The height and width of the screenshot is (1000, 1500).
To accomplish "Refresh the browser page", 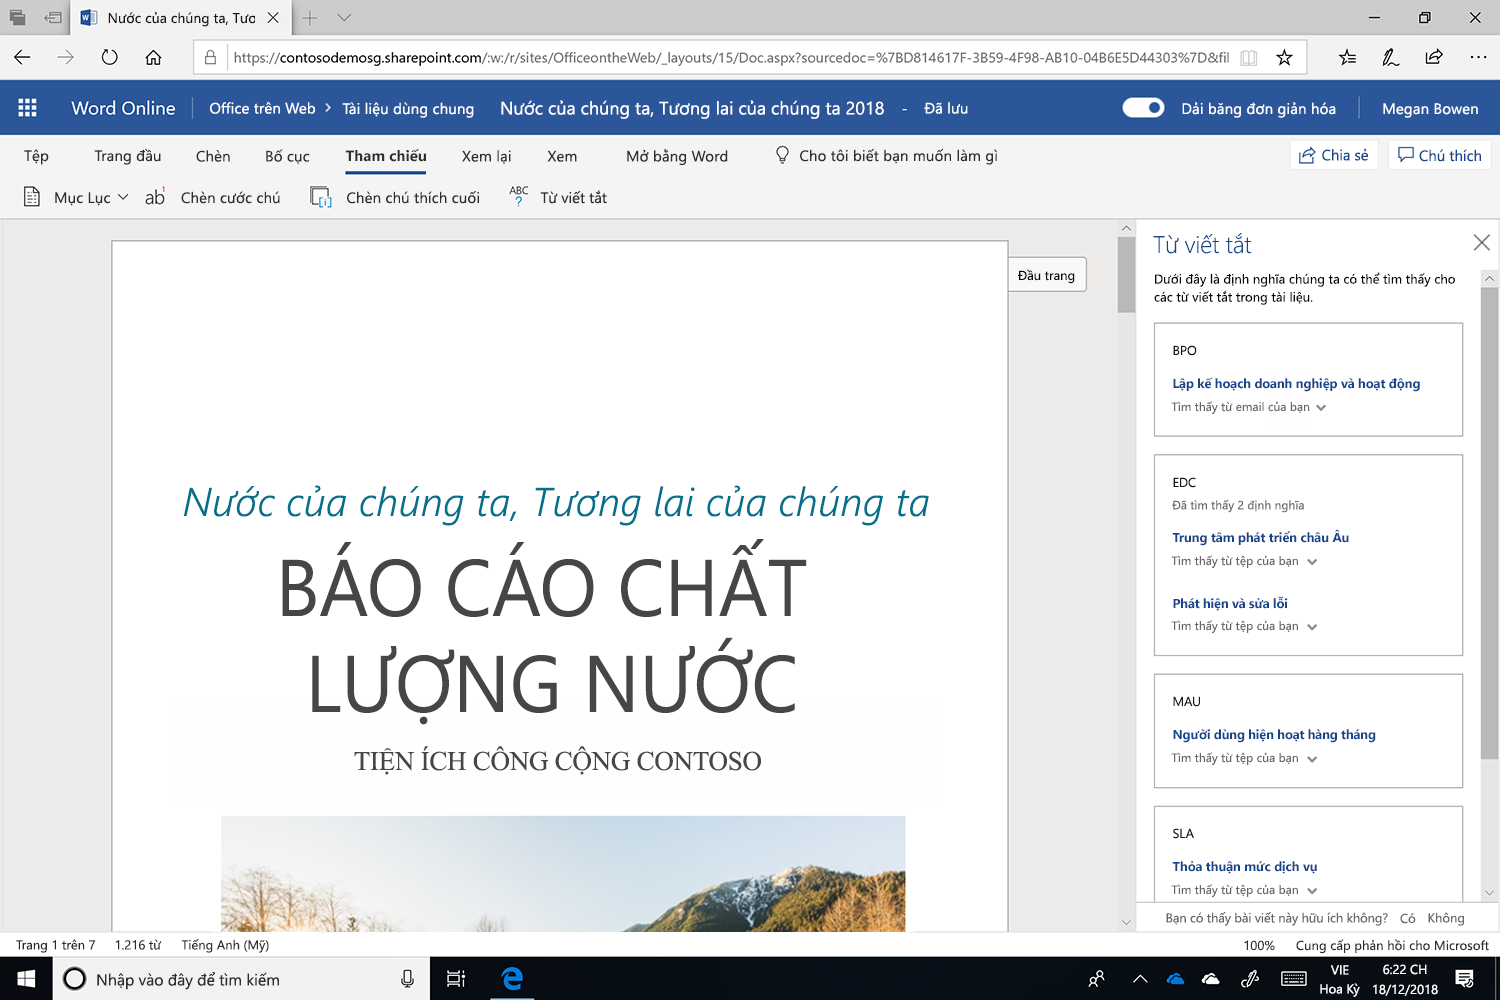I will (x=109, y=58).
